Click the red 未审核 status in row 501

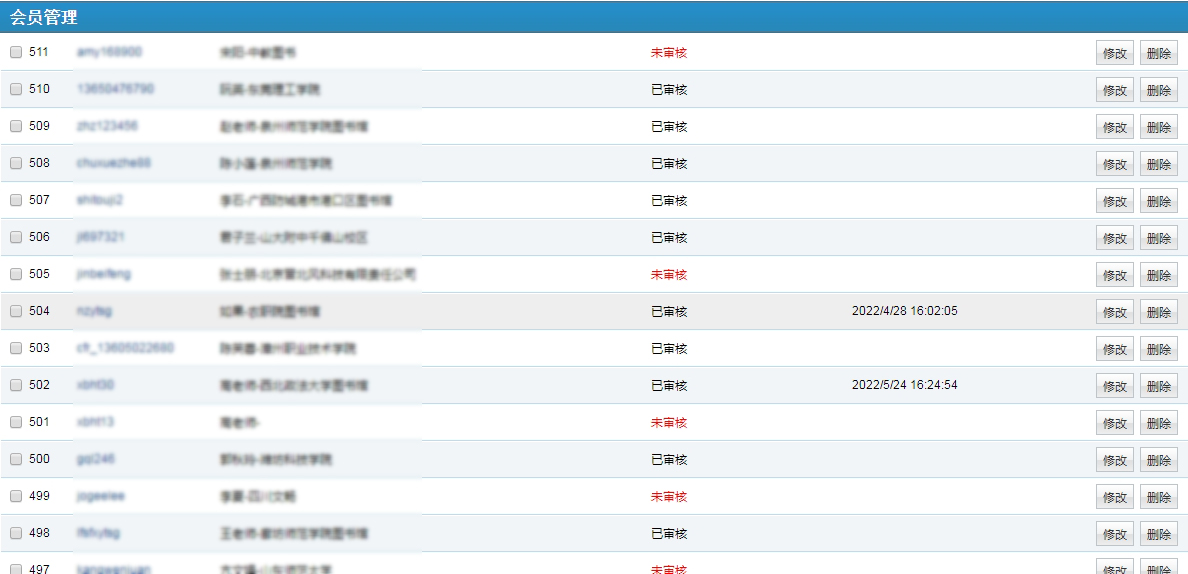[669, 422]
